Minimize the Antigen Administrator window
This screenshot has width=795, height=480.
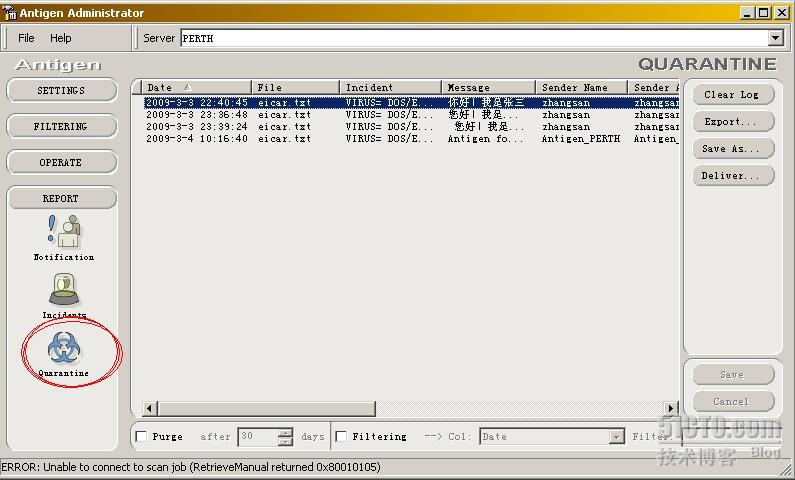746,13
